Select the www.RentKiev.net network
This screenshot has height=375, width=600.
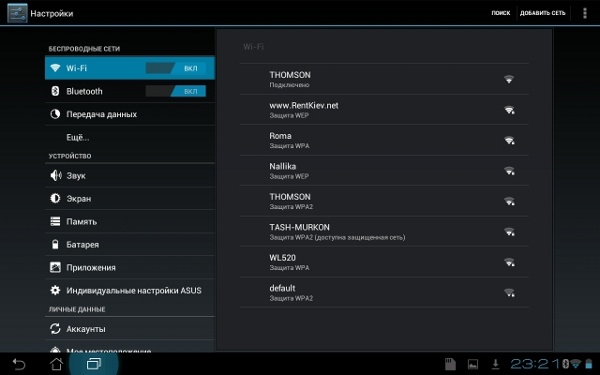[384, 110]
